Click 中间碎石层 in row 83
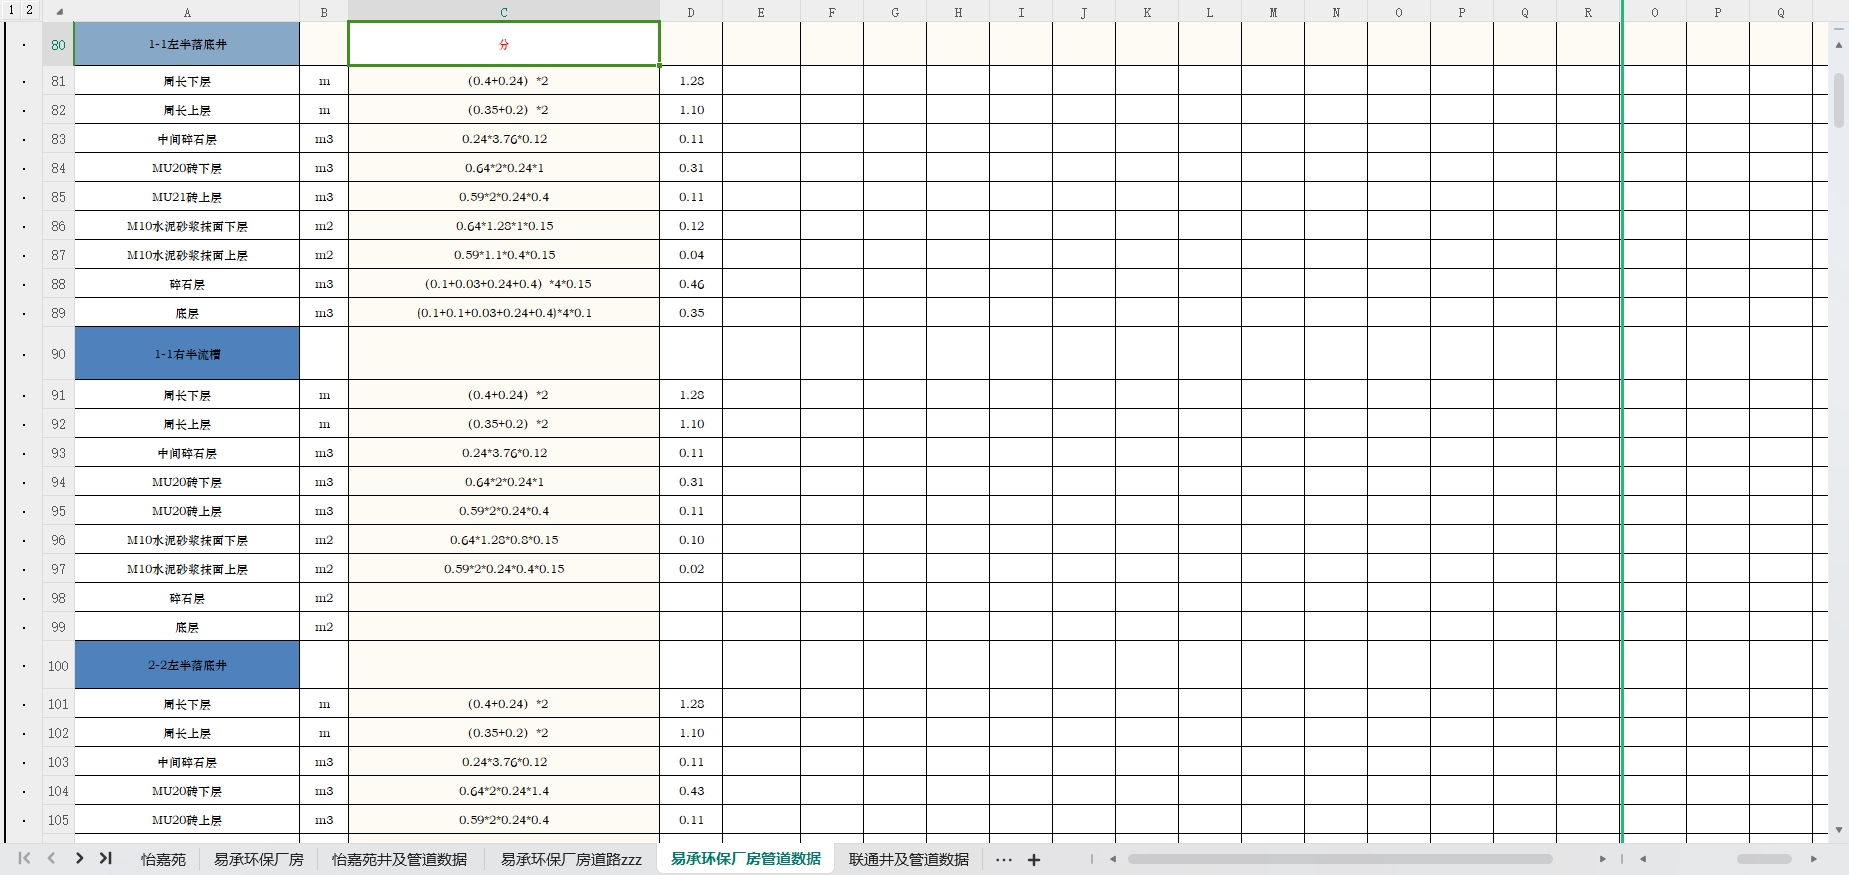The height and width of the screenshot is (875, 1849). (187, 139)
